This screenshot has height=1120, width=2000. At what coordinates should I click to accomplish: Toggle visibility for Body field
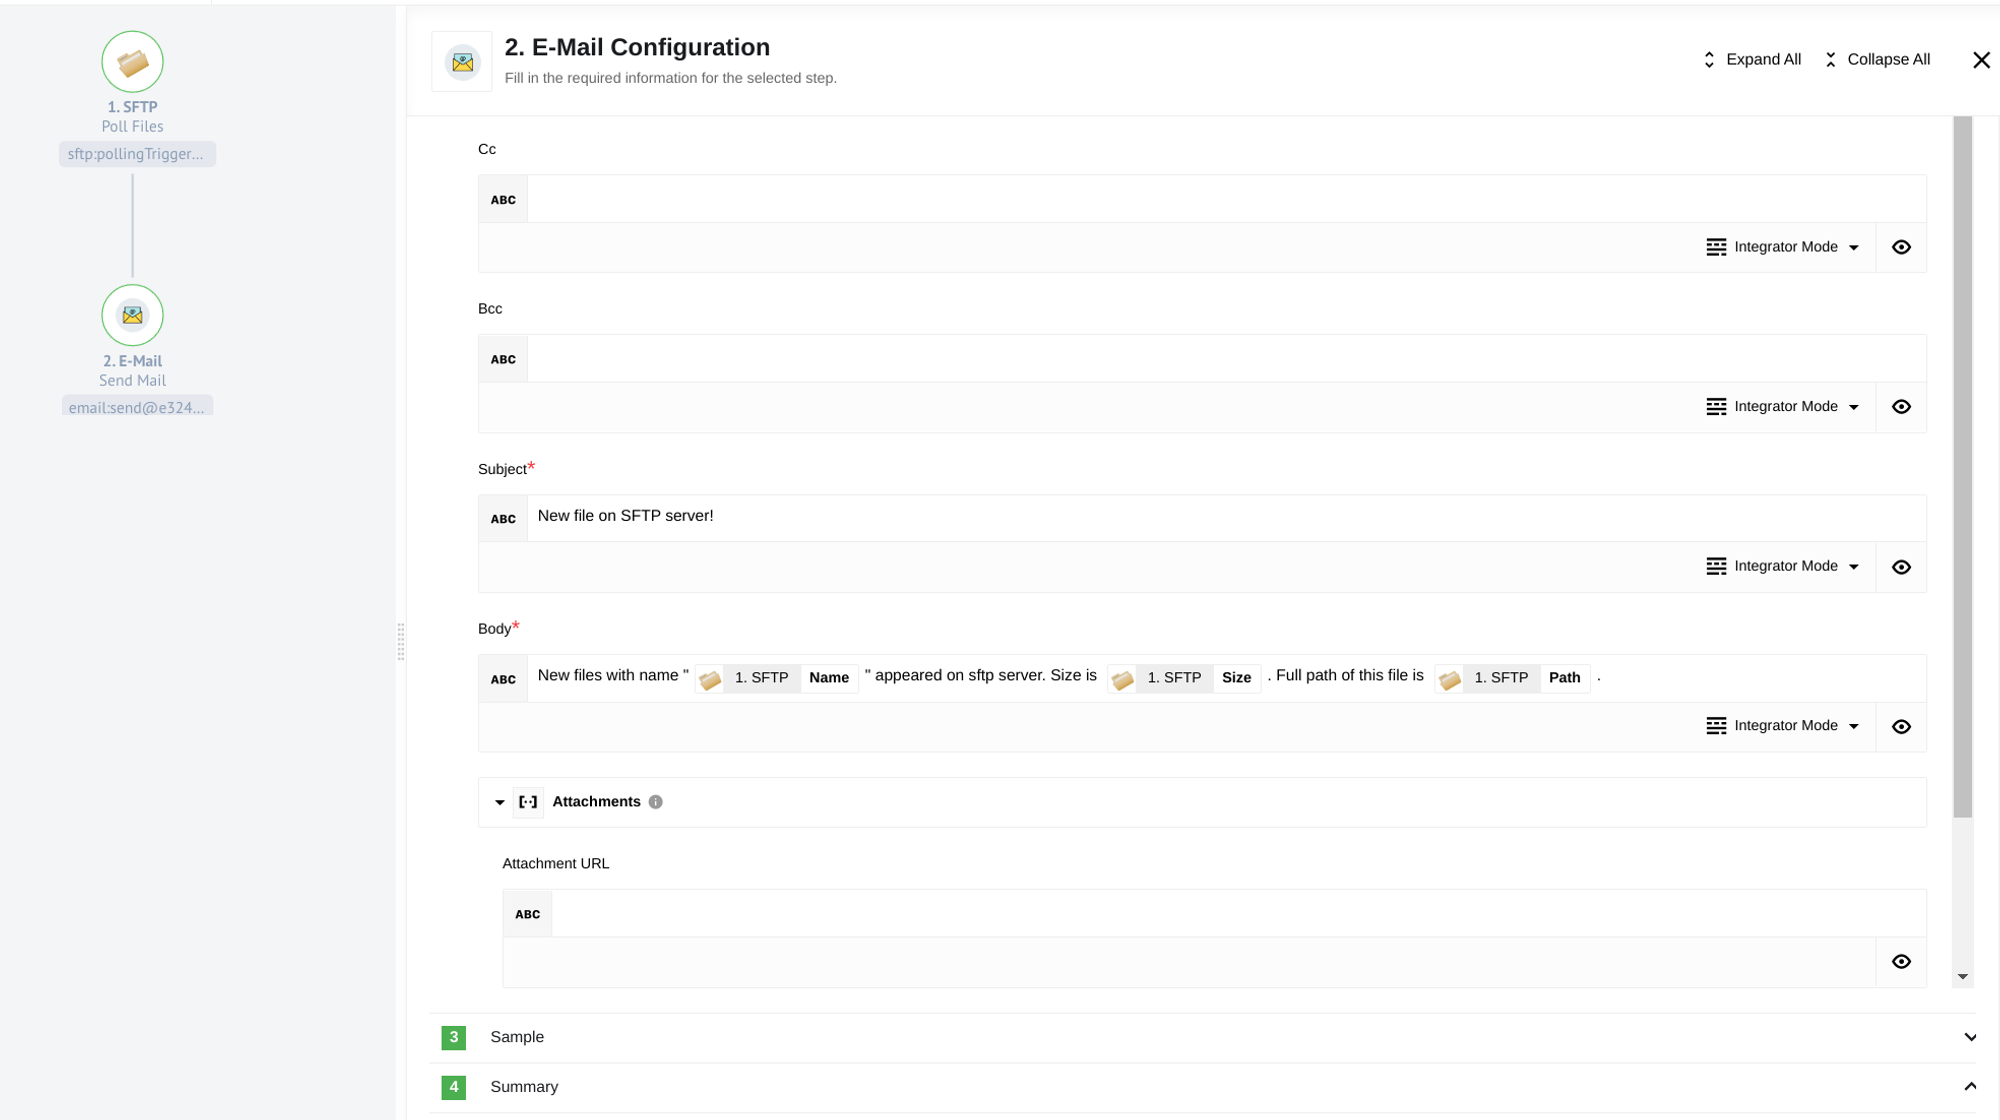tap(1901, 726)
